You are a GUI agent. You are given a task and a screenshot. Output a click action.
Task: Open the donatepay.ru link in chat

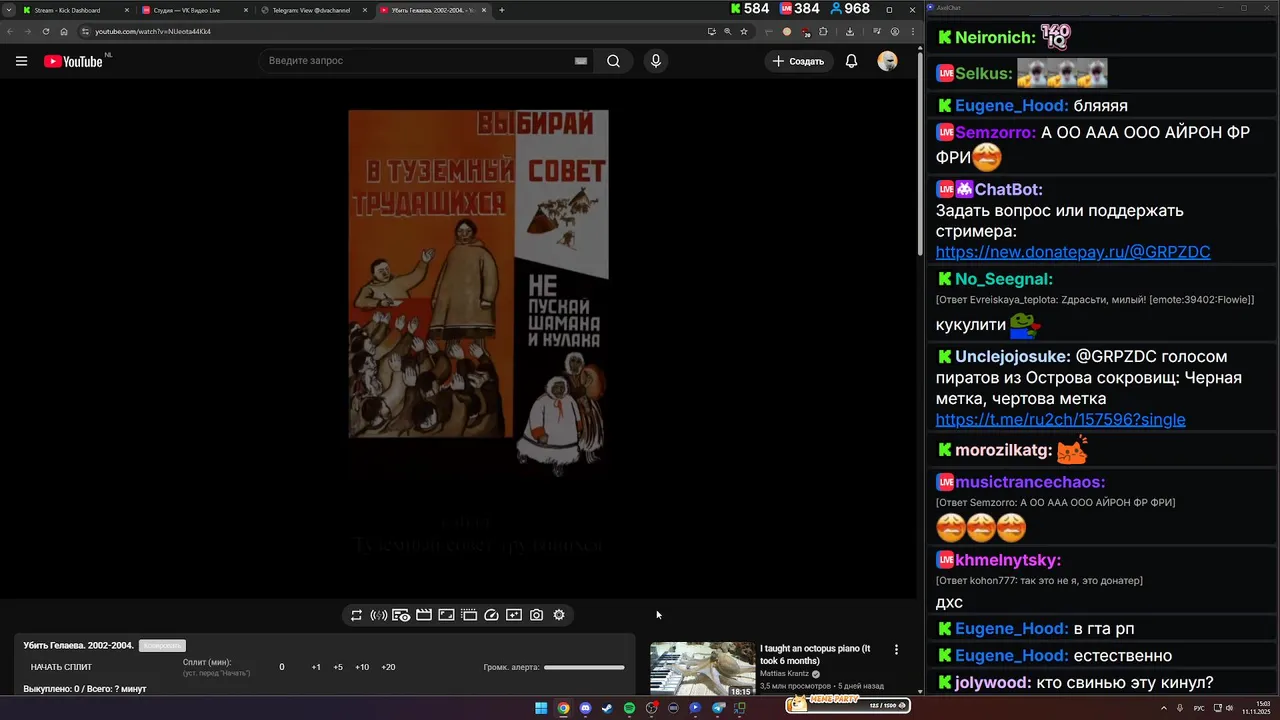1073,252
